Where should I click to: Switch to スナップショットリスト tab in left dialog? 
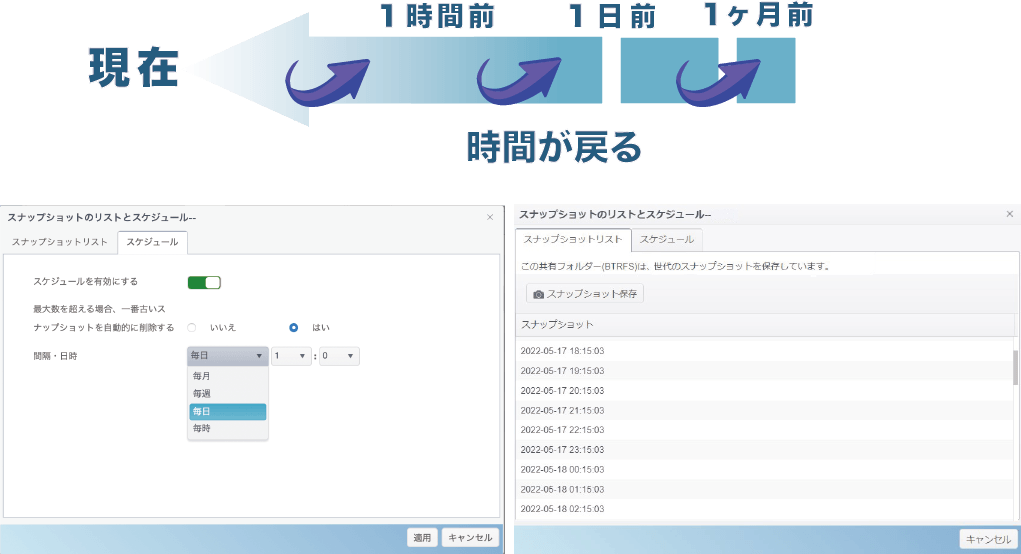pyautogui.click(x=60, y=242)
